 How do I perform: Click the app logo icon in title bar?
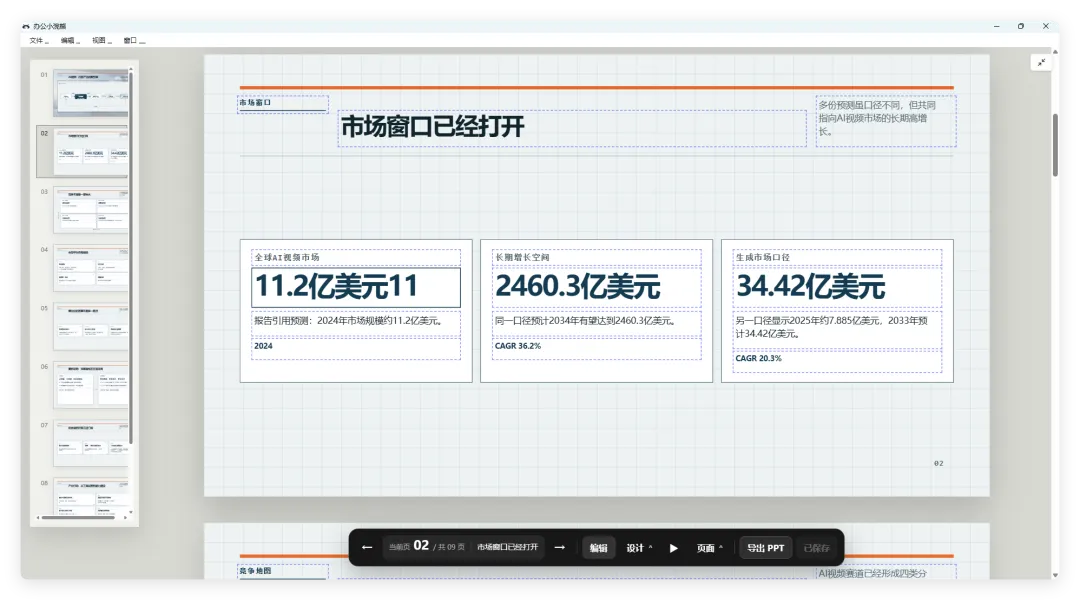[26, 26]
